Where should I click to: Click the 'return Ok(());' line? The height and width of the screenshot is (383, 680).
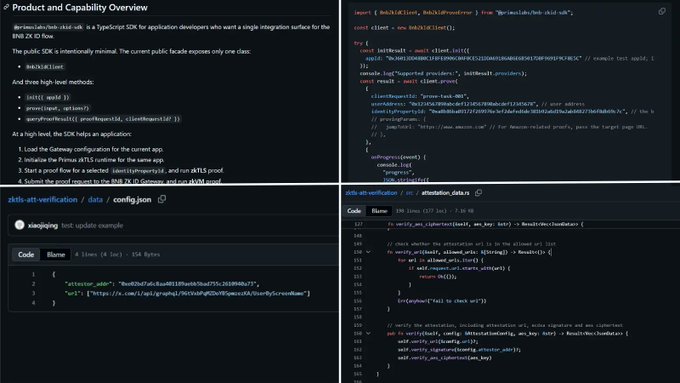438,276
